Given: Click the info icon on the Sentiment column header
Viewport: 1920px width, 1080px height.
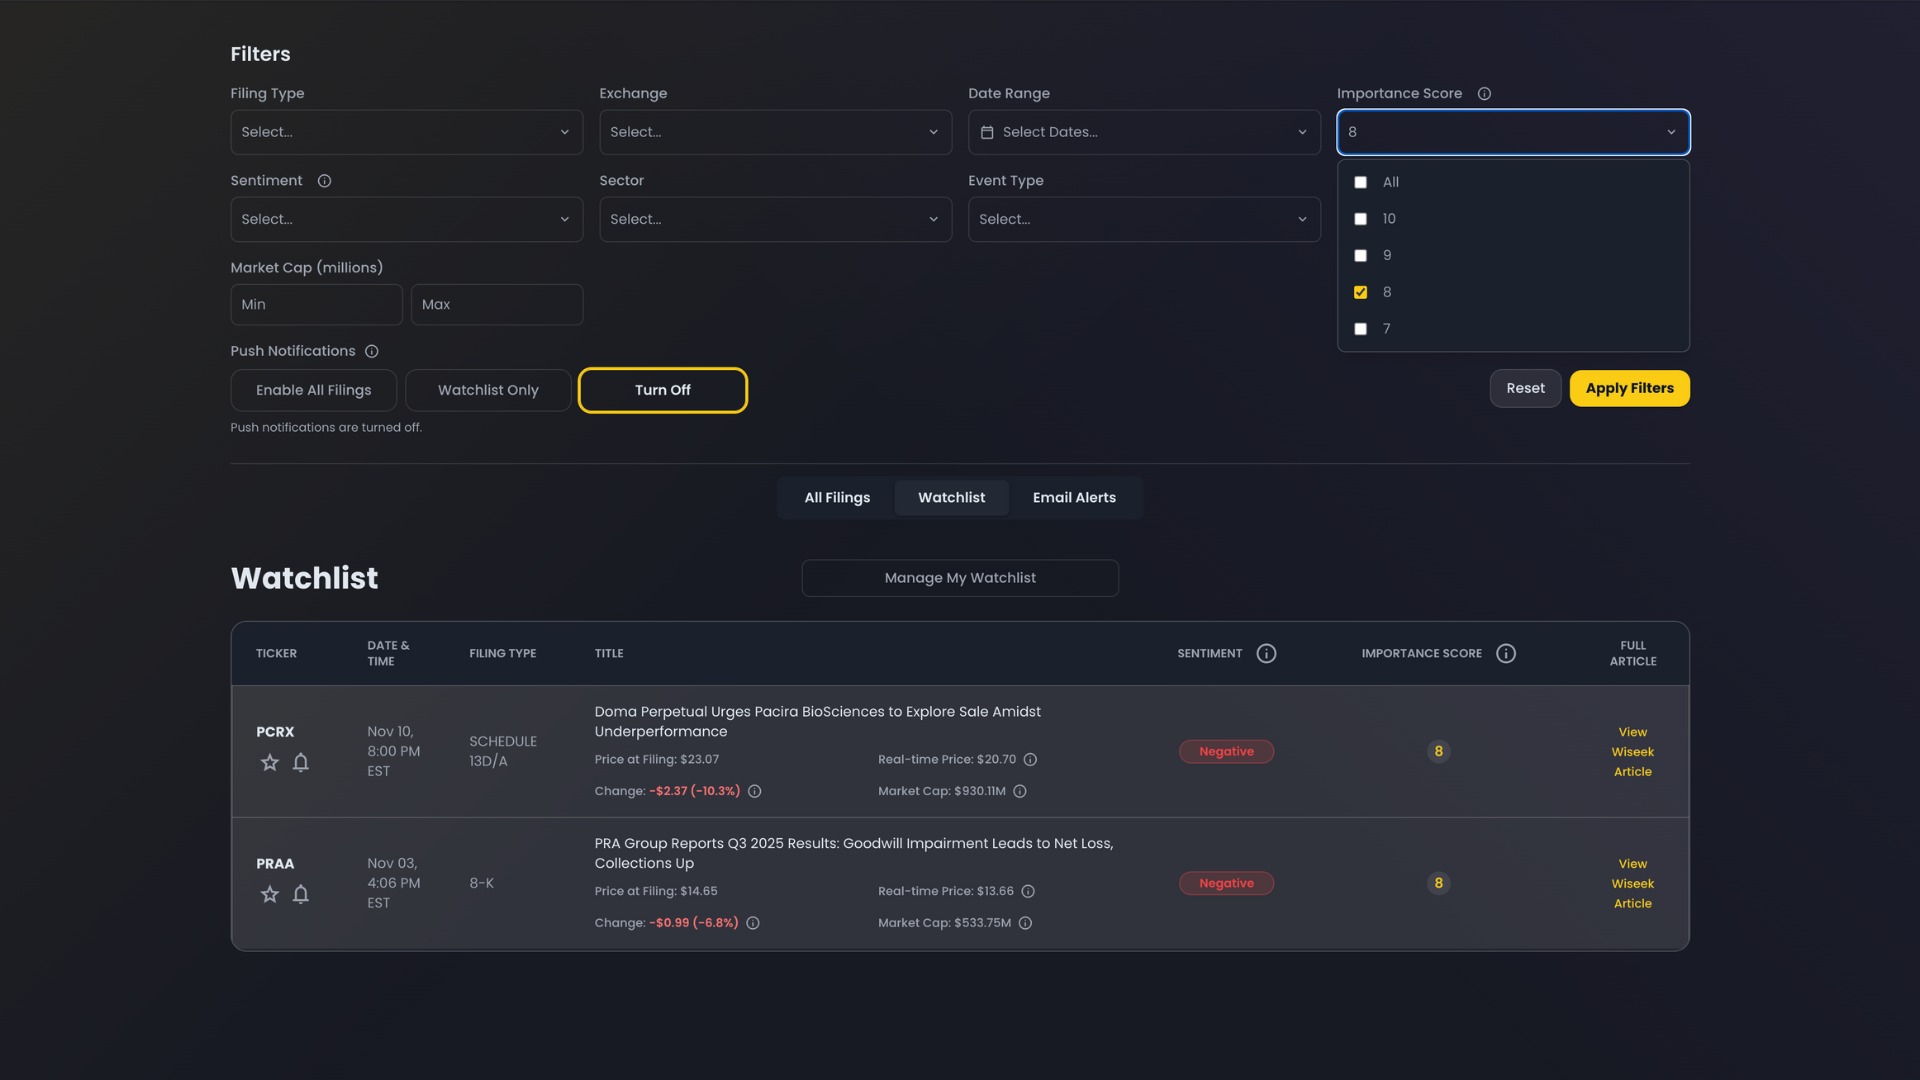Looking at the screenshot, I should click(x=1266, y=653).
